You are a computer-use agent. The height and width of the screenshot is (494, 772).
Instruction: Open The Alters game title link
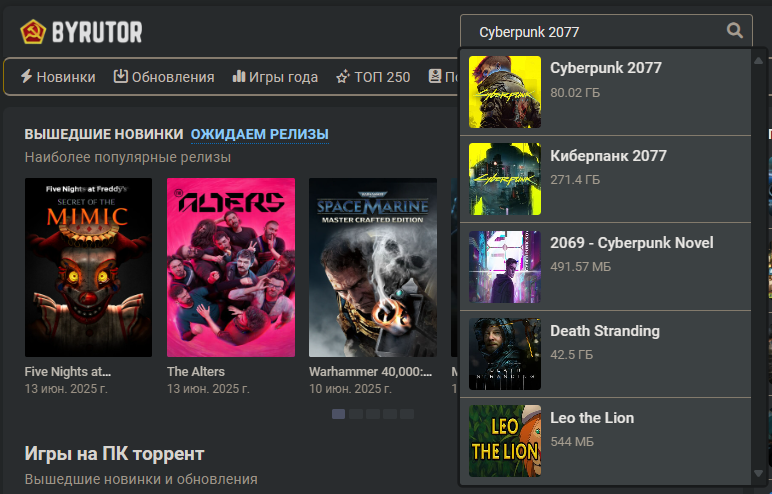click(x=195, y=371)
